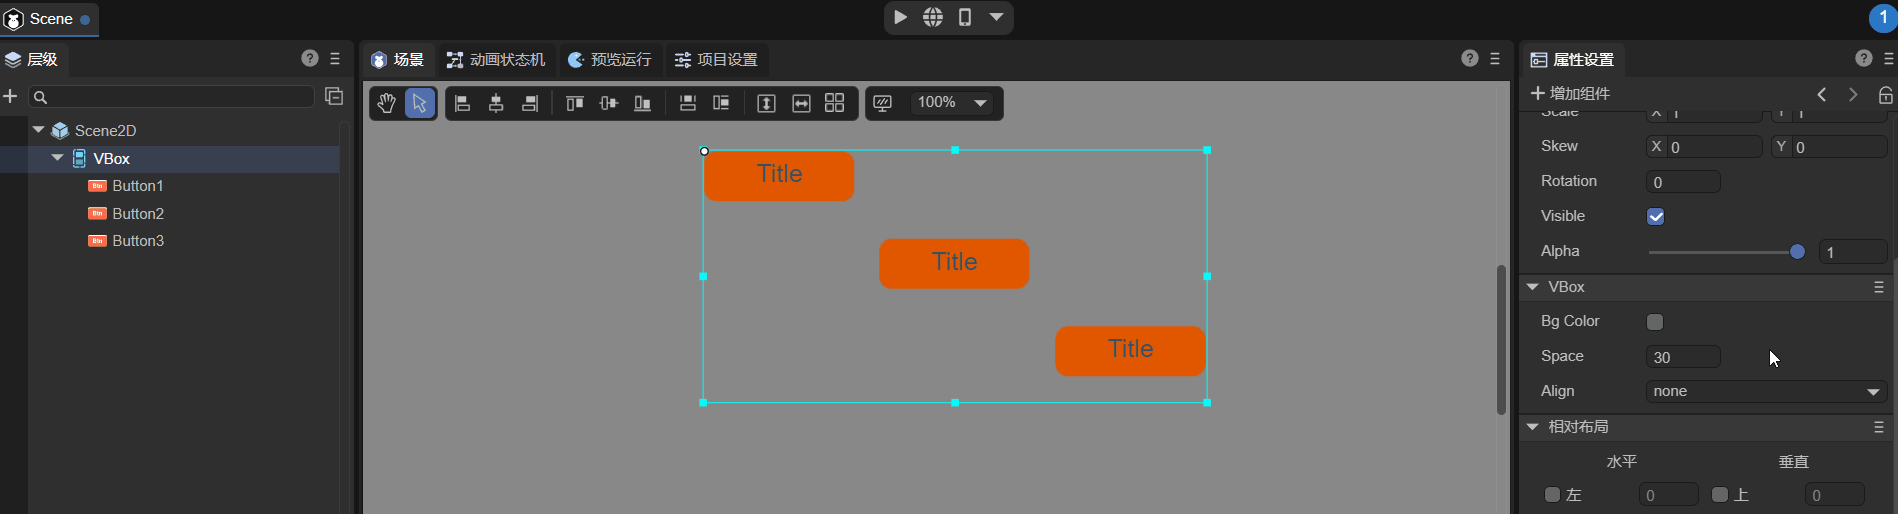Open the Align dropdown set to none
1898x514 pixels.
tap(1765, 392)
